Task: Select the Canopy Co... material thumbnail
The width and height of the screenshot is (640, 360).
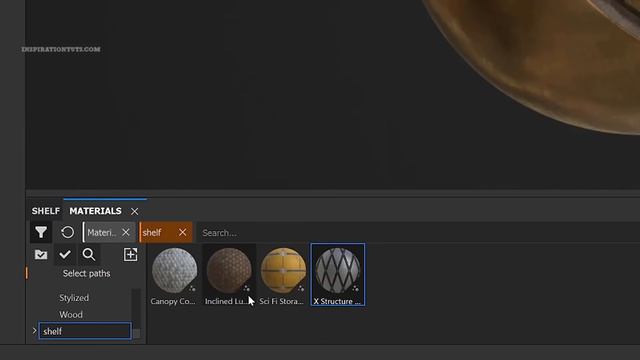Action: point(174,275)
